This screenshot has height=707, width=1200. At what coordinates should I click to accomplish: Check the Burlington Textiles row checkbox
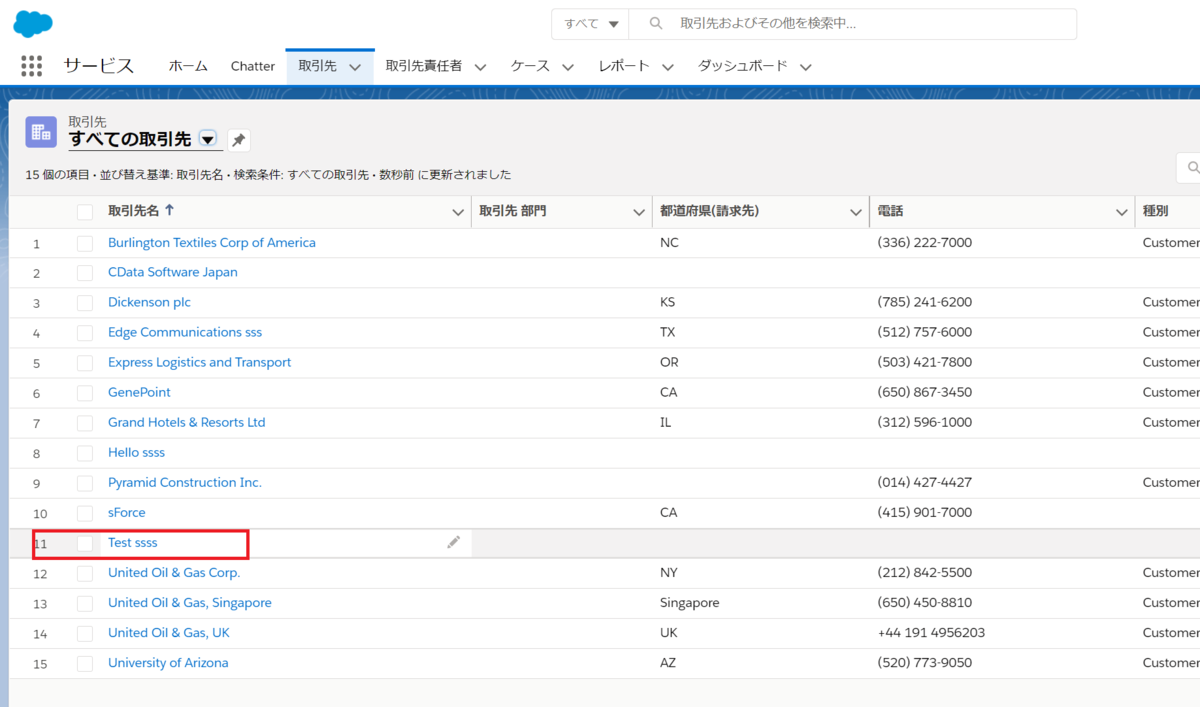[x=85, y=243]
